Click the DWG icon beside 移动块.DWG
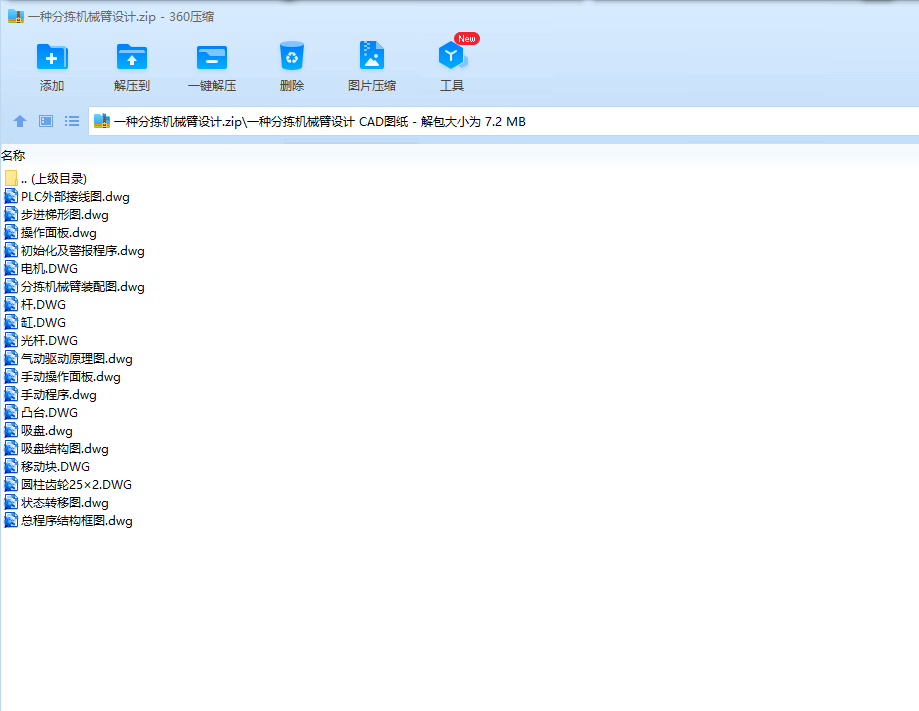This screenshot has width=919, height=711. (11, 467)
